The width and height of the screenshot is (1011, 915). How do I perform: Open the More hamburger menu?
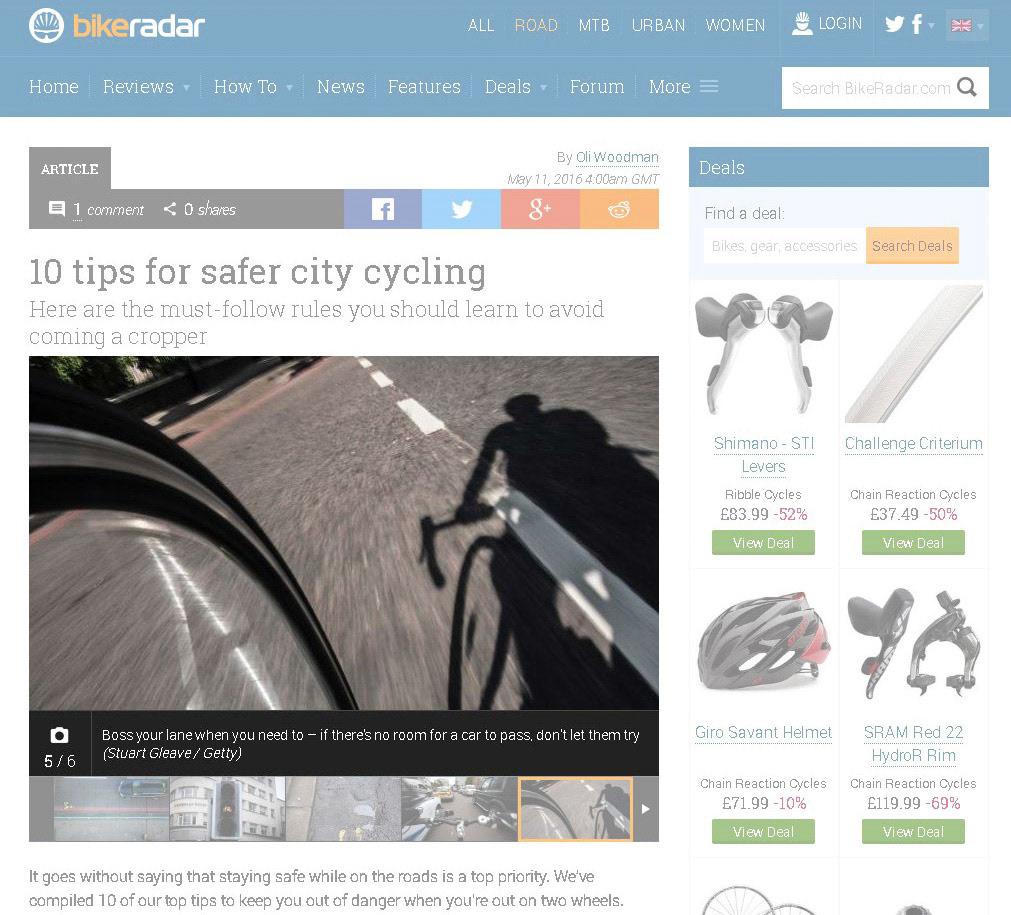[x=683, y=86]
